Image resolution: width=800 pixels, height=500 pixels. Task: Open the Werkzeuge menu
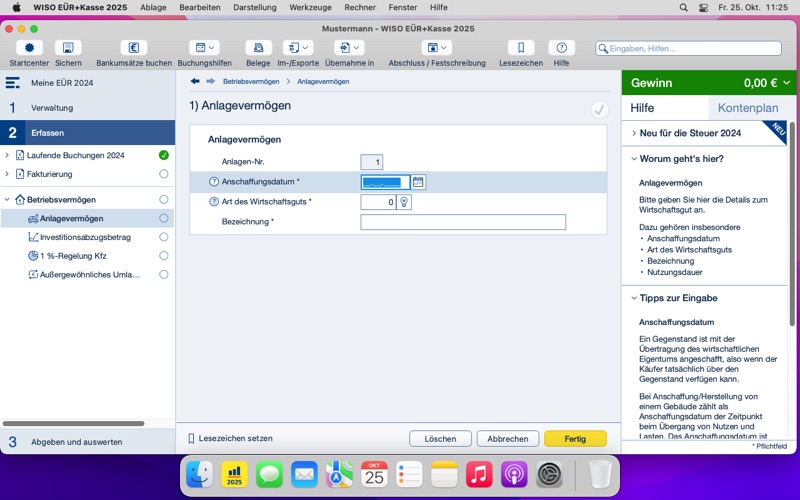(x=310, y=8)
